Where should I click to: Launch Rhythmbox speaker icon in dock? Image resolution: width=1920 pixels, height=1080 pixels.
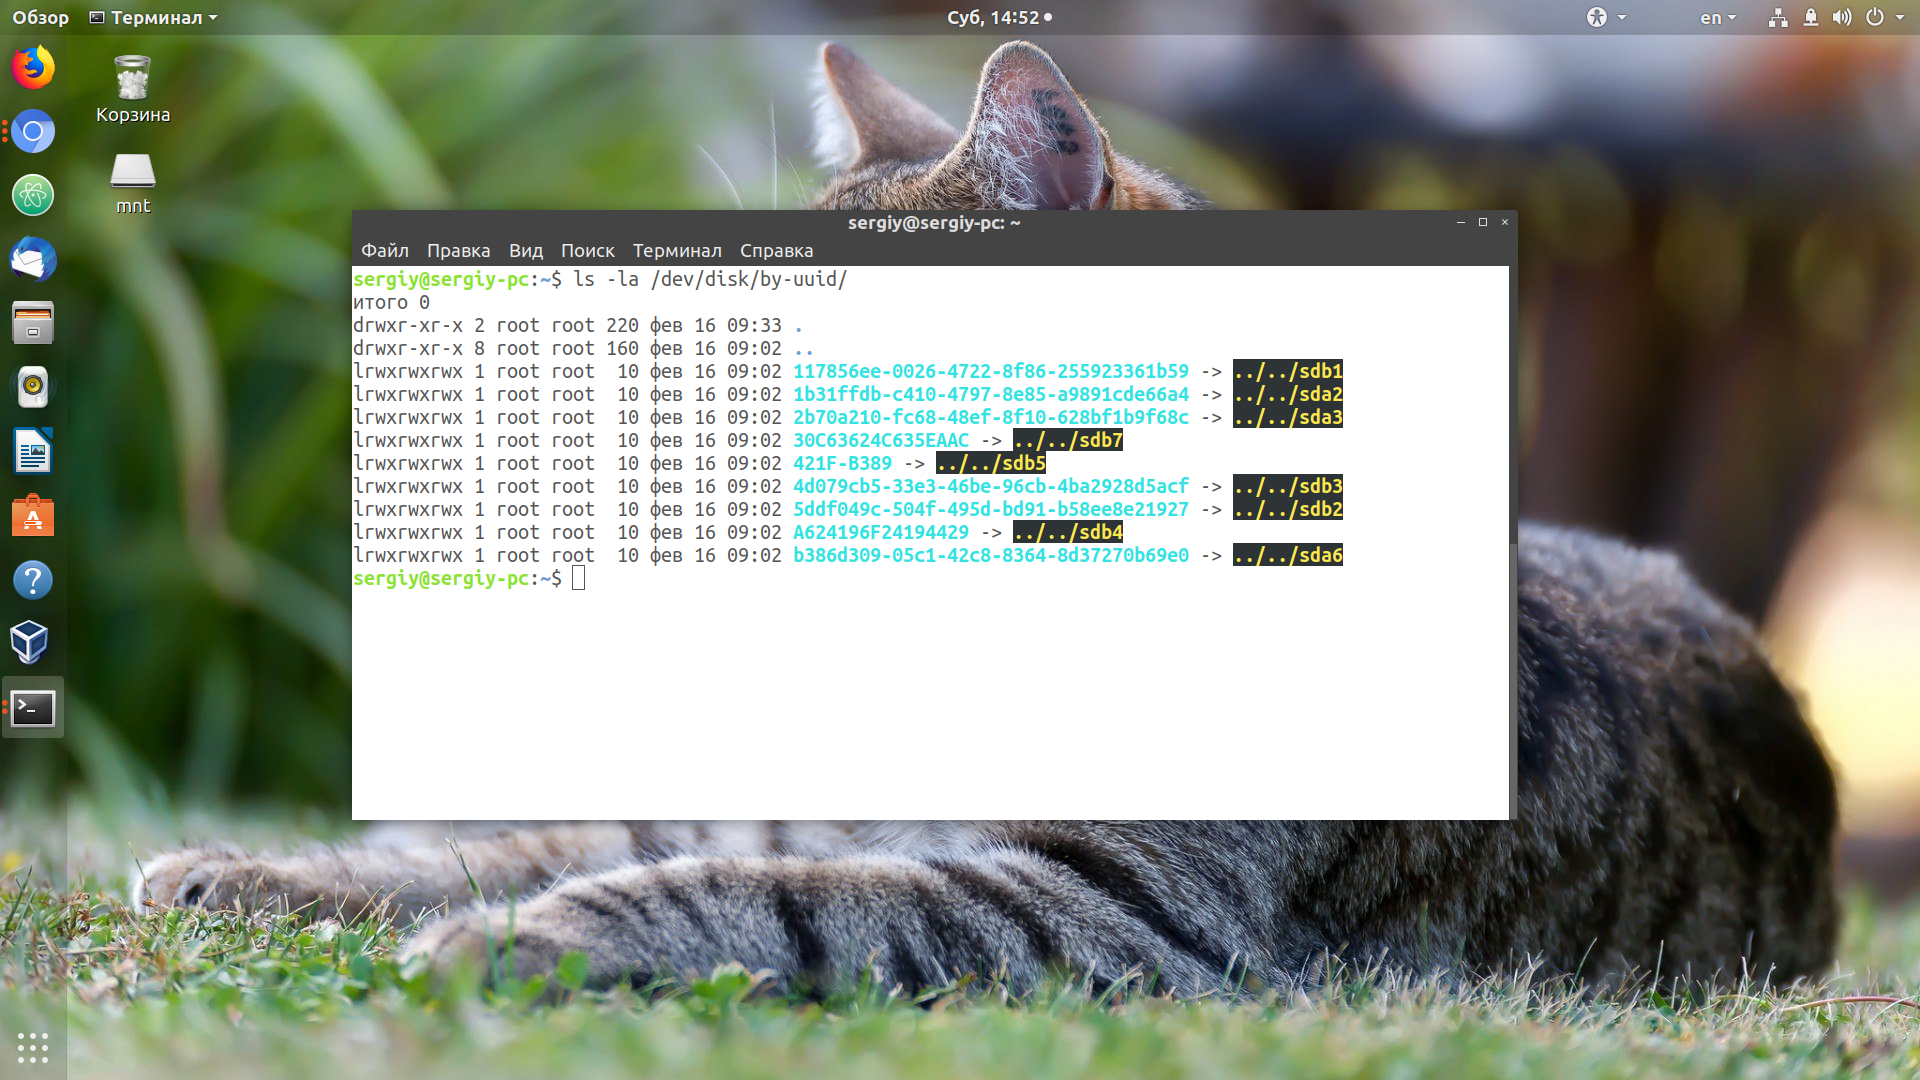[x=33, y=387]
